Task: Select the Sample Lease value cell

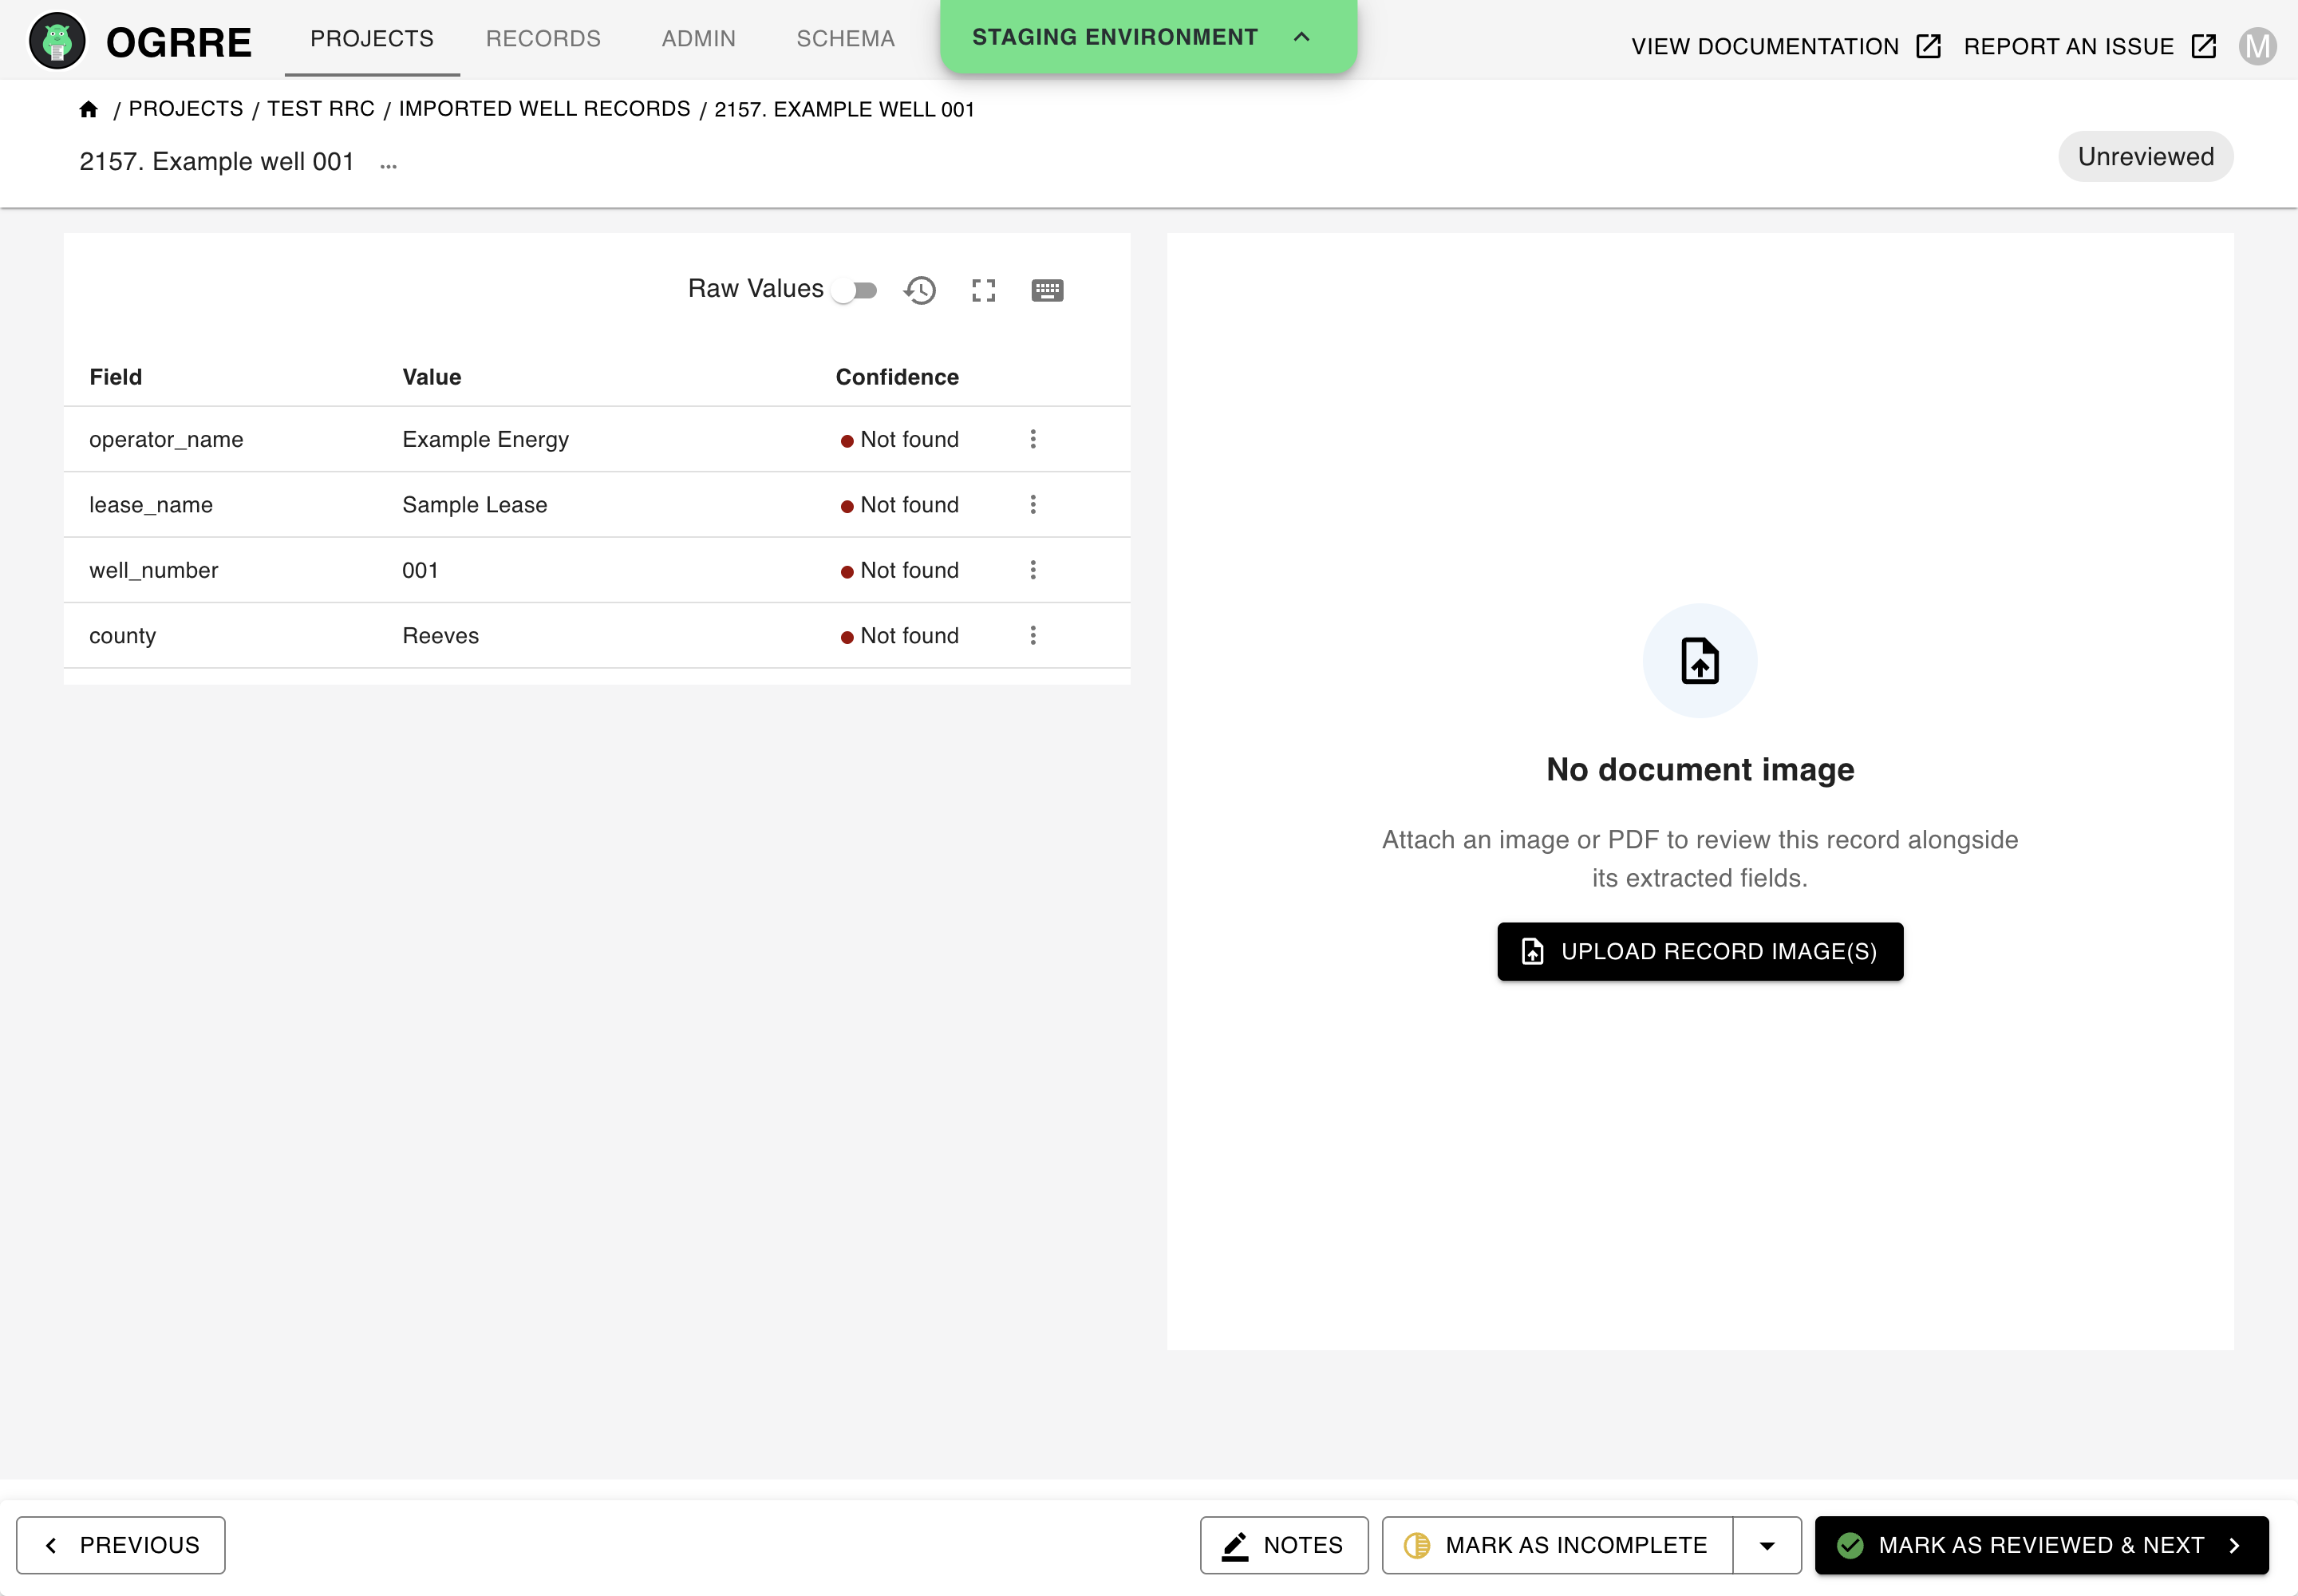Action: [x=475, y=504]
